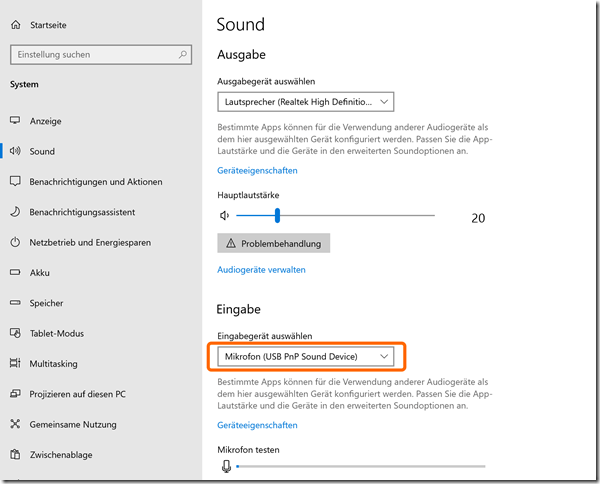600x484 pixels.
Task: Expand the Mikrofon USB PnP input dropdown
Action: [x=305, y=356]
